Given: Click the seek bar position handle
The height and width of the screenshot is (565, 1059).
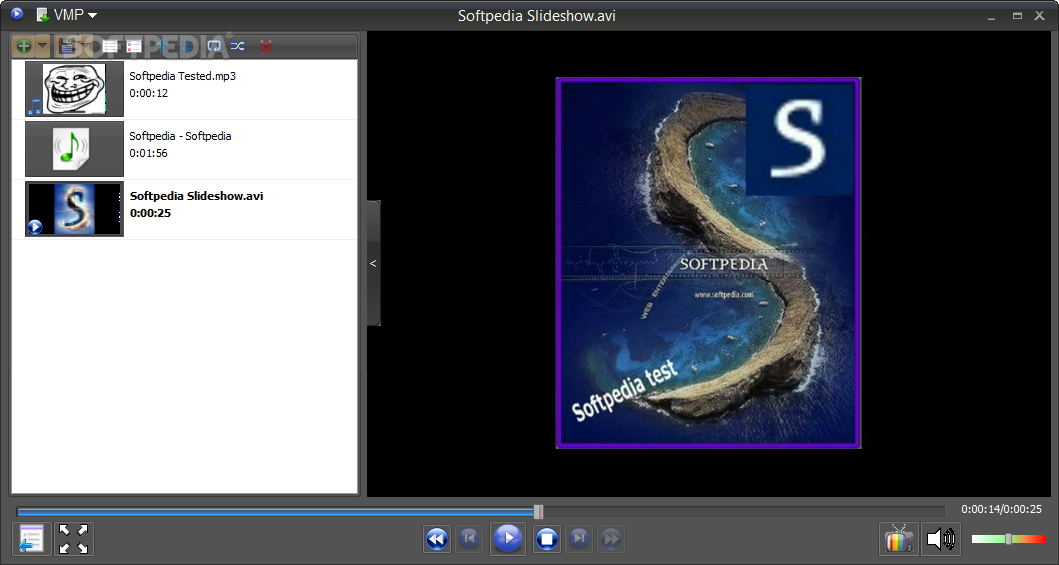Looking at the screenshot, I should coord(538,512).
